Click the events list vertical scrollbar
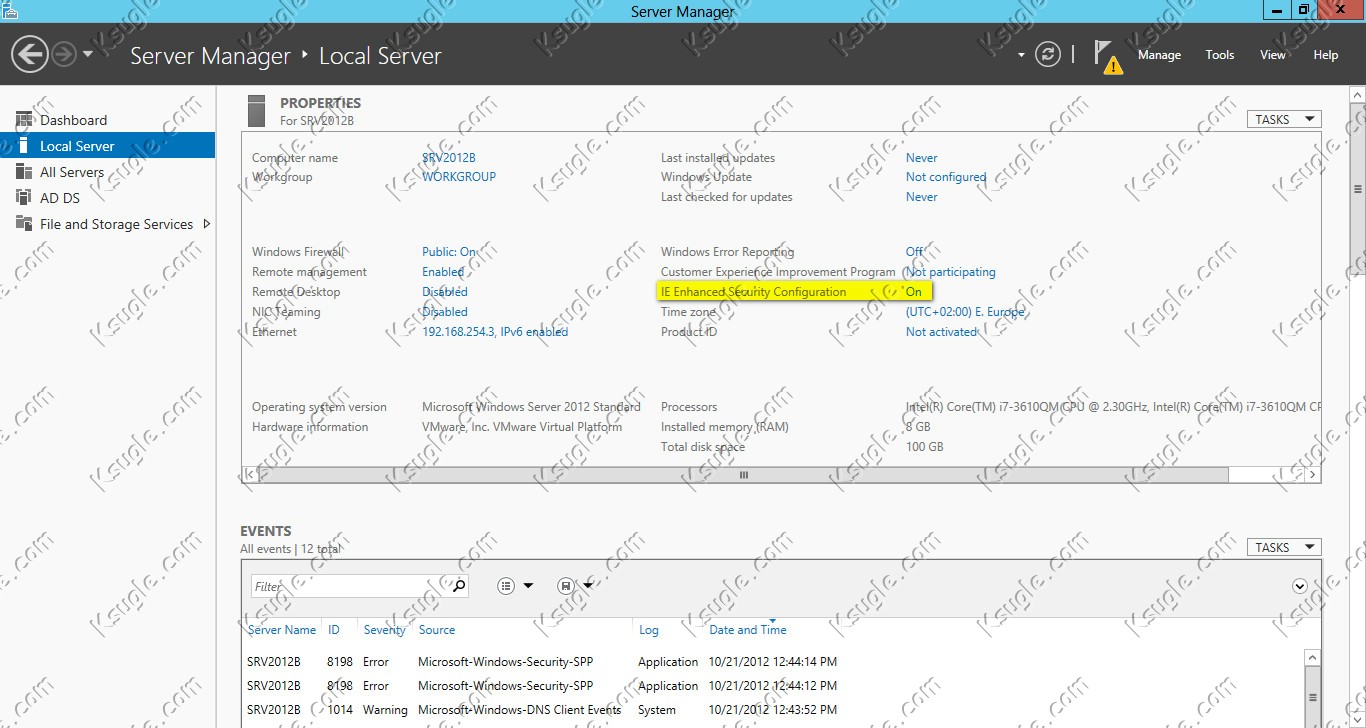Screen dimensions: 1366x728 1313,696
